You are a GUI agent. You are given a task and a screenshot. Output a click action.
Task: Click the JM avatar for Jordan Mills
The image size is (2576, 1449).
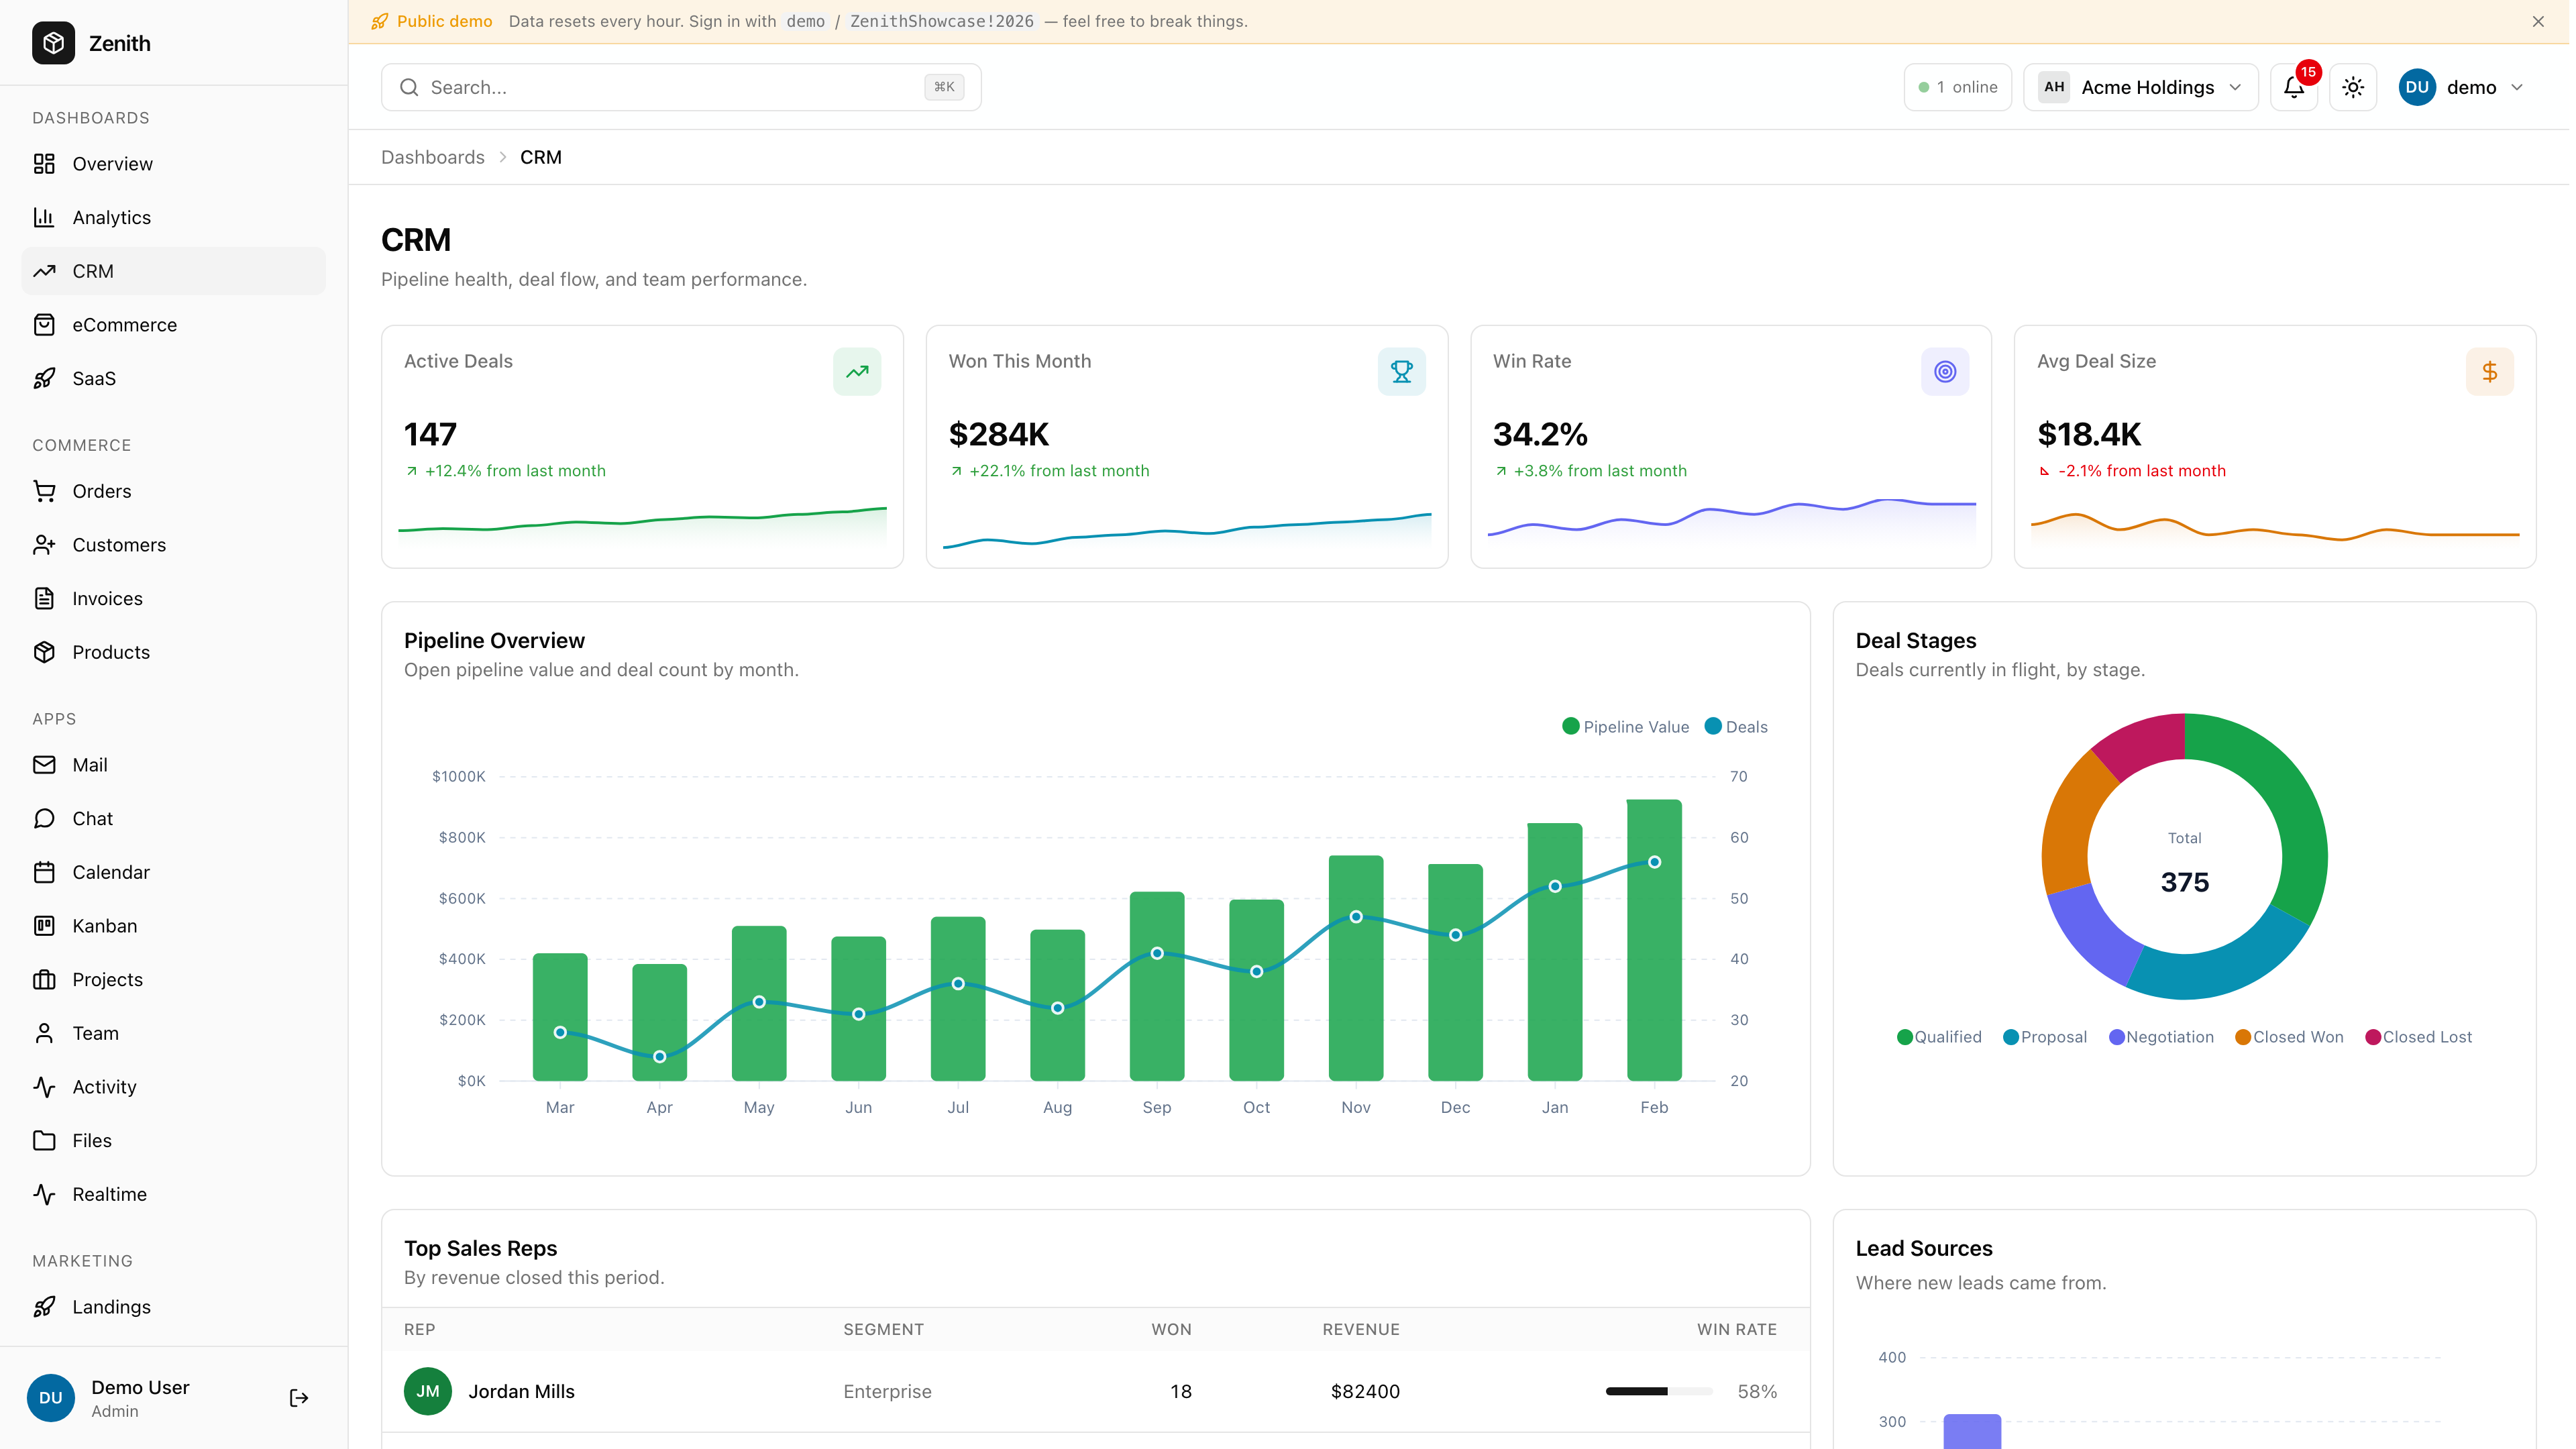point(428,1392)
